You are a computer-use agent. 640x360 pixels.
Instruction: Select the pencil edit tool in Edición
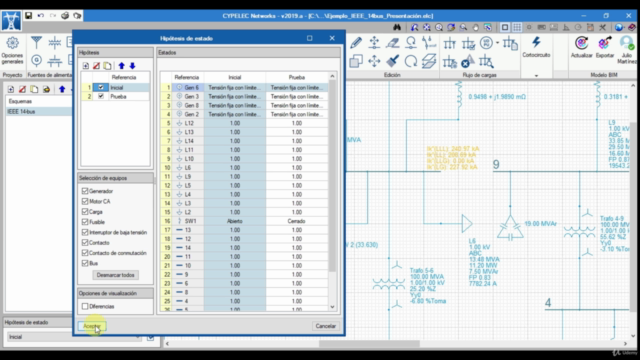point(356,42)
